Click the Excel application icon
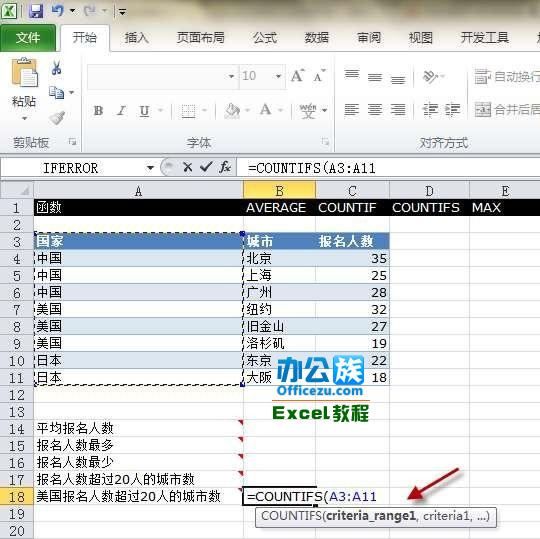Image resolution: width=540 pixels, height=539 pixels. pyautogui.click(x=9, y=11)
